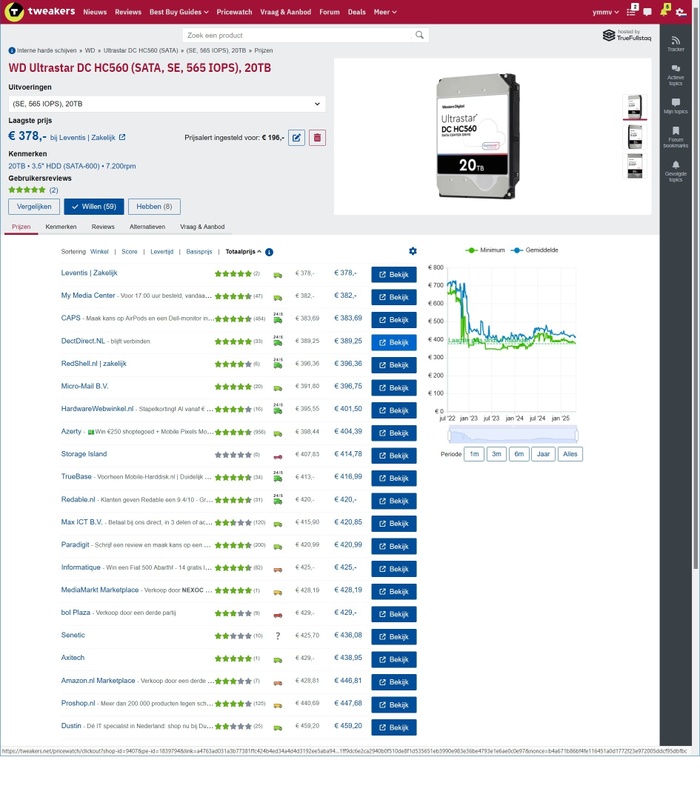Screen dimensions: 700x800
Task: Click info icon next to Totaalprijs
Action: 269,252
